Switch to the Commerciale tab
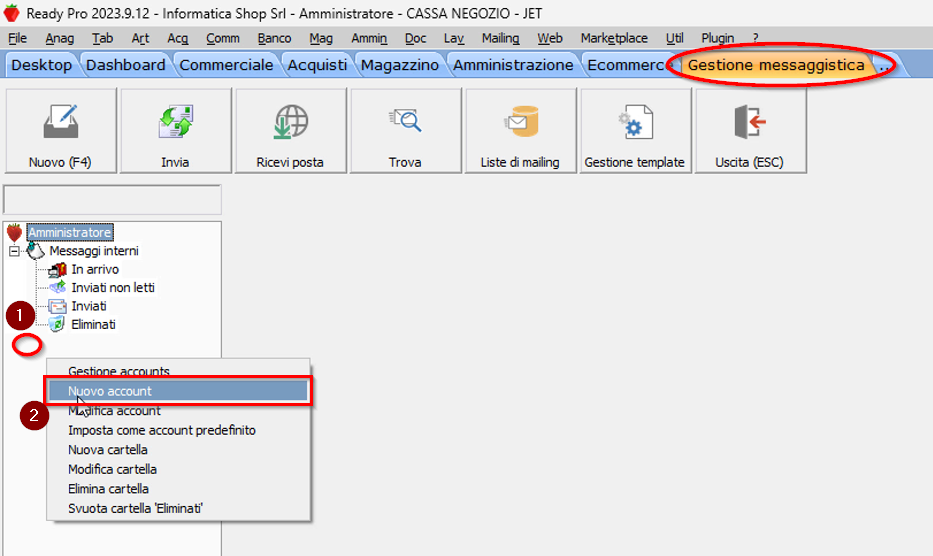 [x=226, y=65]
